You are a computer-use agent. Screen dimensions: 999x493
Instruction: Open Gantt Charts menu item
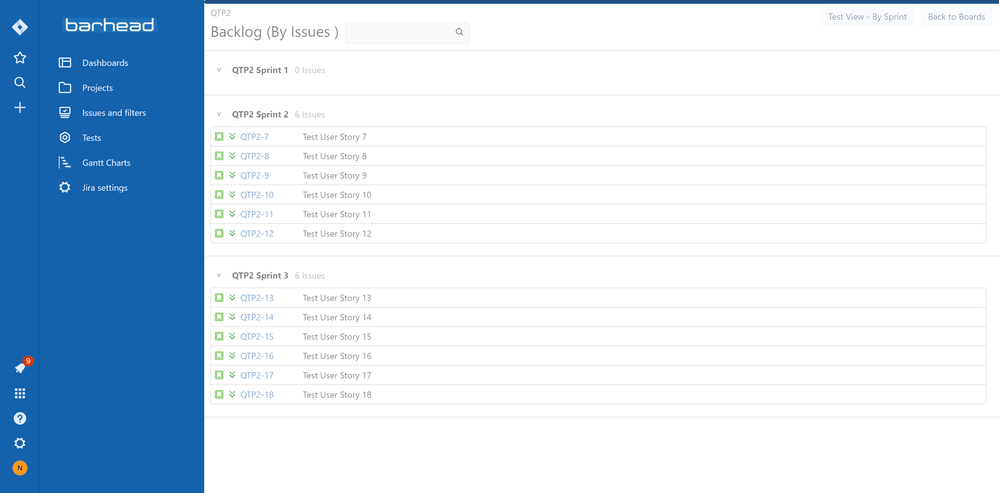click(x=106, y=163)
